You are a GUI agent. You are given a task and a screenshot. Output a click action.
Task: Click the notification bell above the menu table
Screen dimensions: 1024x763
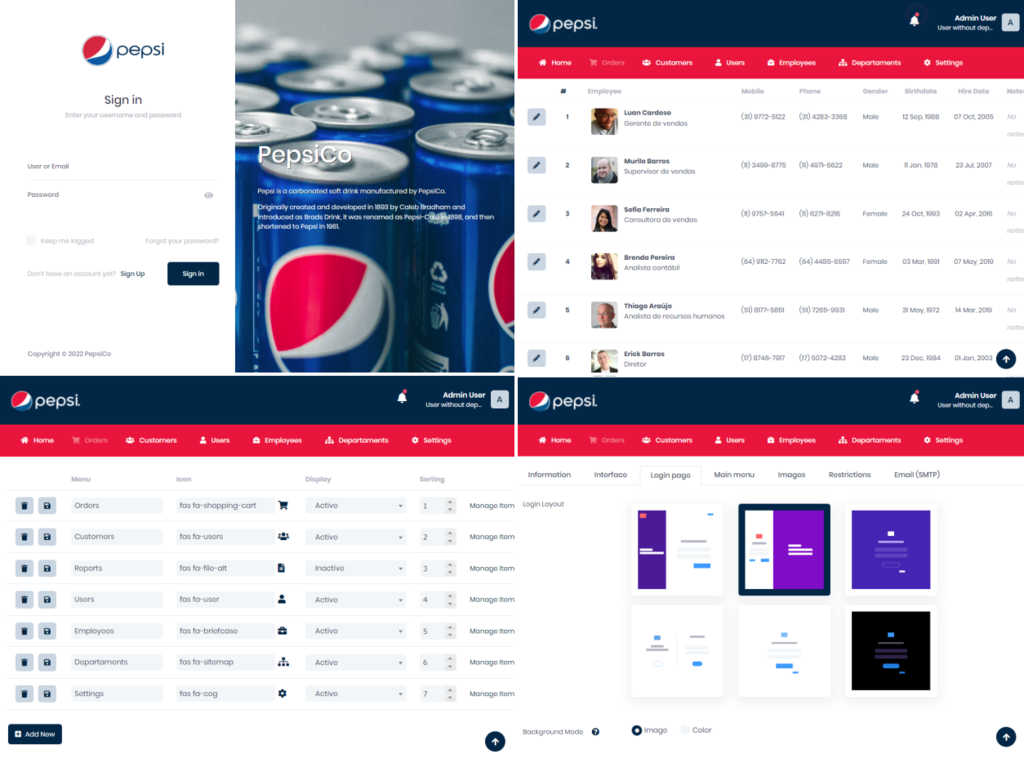402,397
